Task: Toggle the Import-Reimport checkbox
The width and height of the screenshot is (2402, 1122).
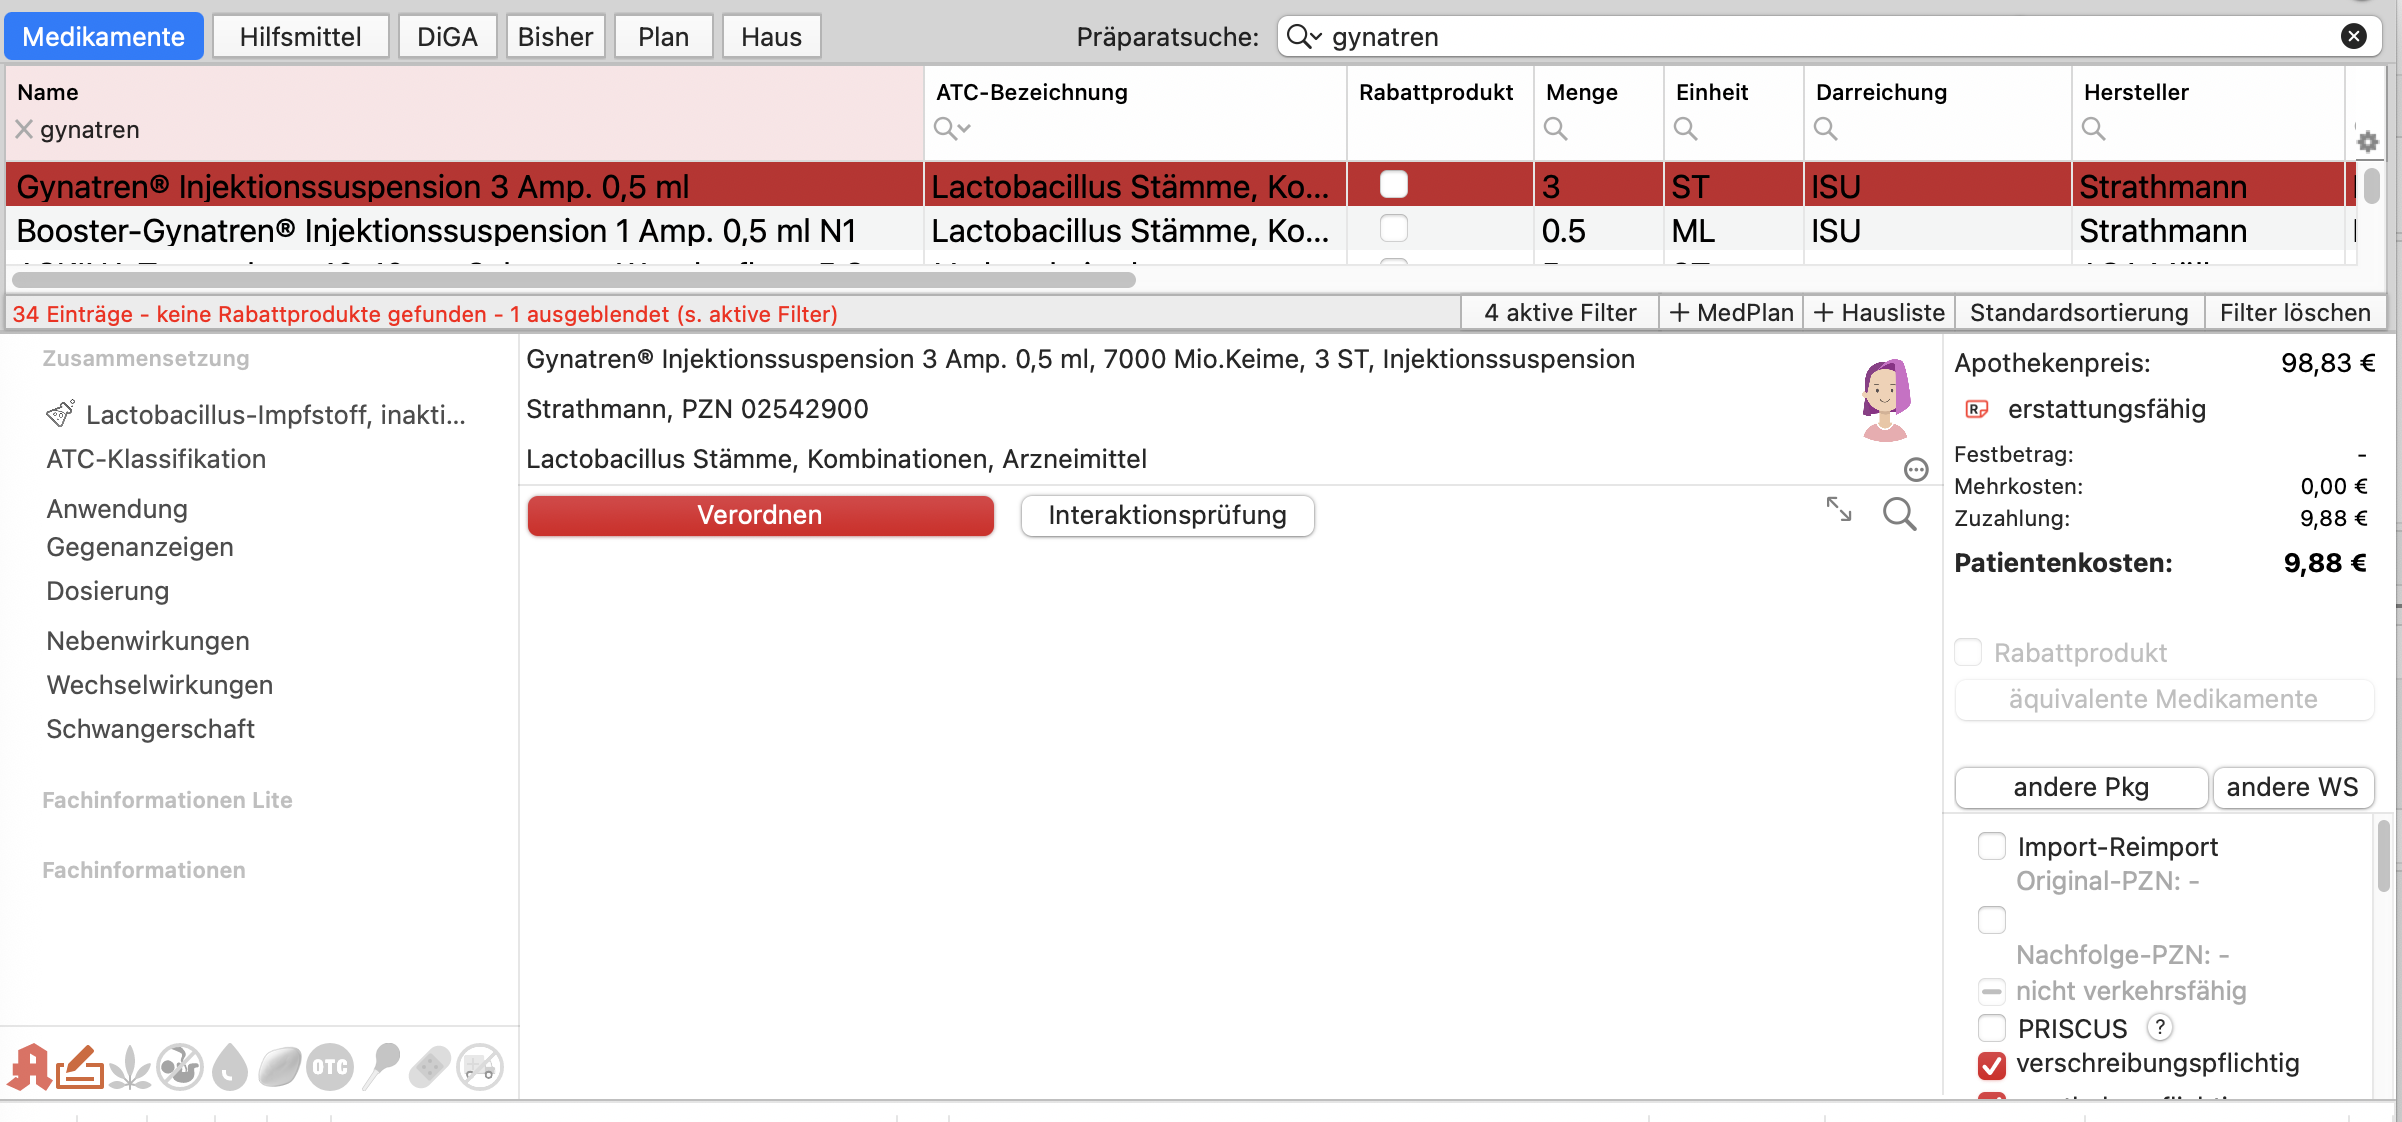Action: (1991, 846)
